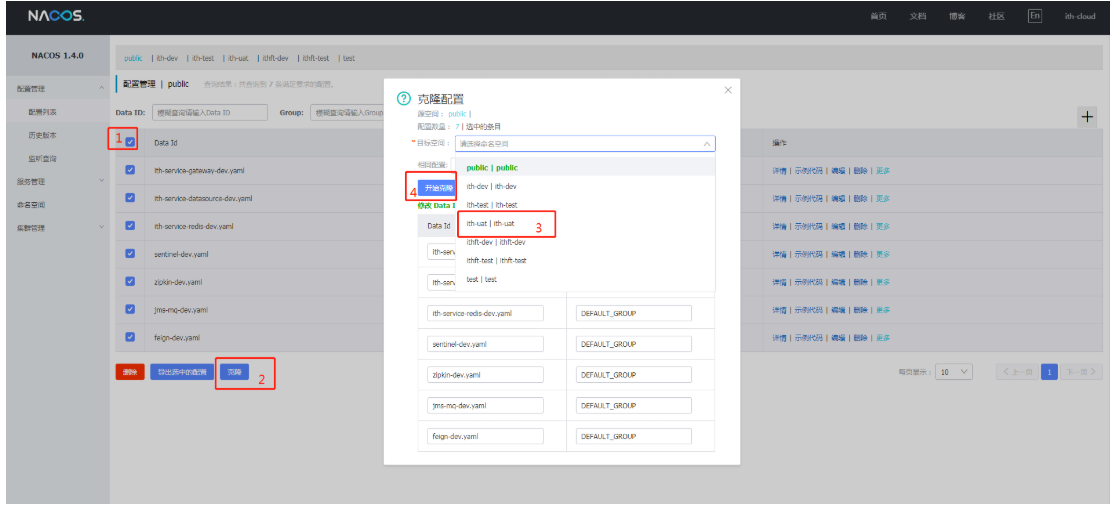Focus the Data ID search input
The height and width of the screenshot is (509, 1115).
pos(210,112)
